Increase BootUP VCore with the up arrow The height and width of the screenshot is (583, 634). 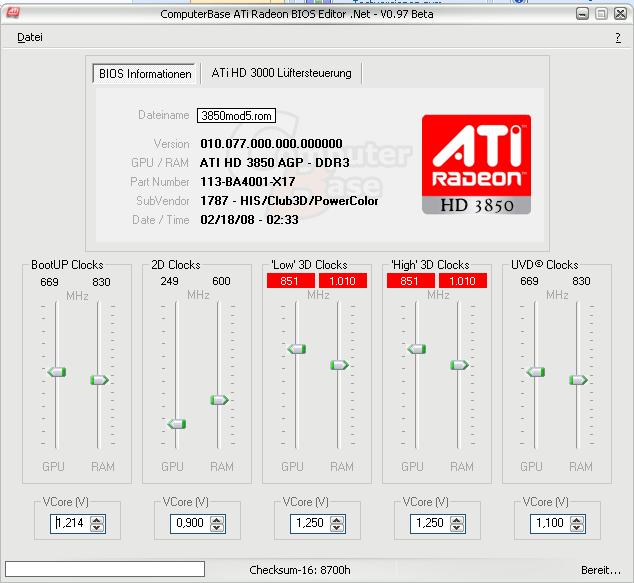(97, 520)
